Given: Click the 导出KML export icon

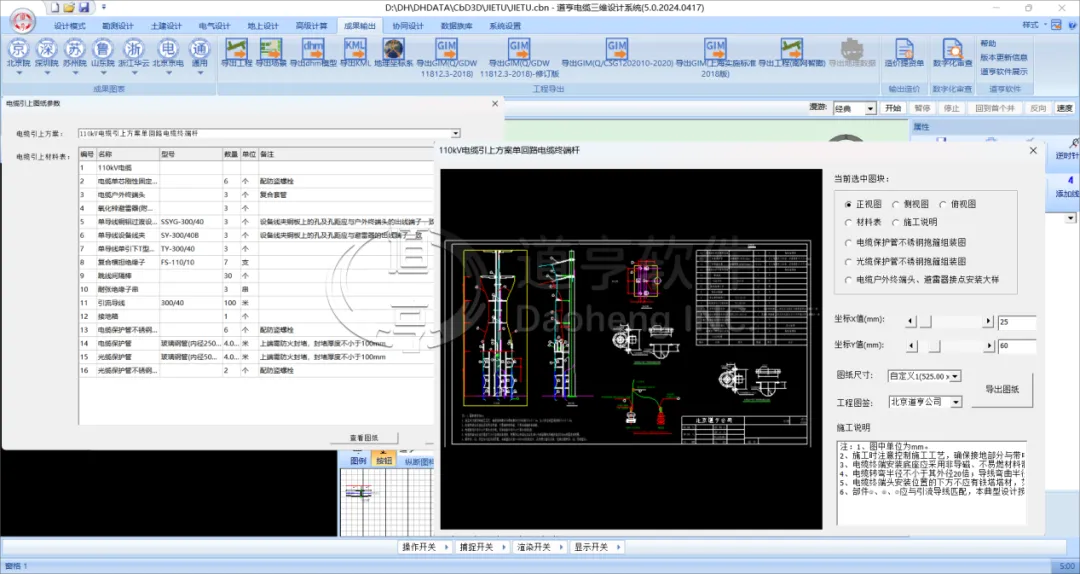Looking at the screenshot, I should click(x=355, y=50).
